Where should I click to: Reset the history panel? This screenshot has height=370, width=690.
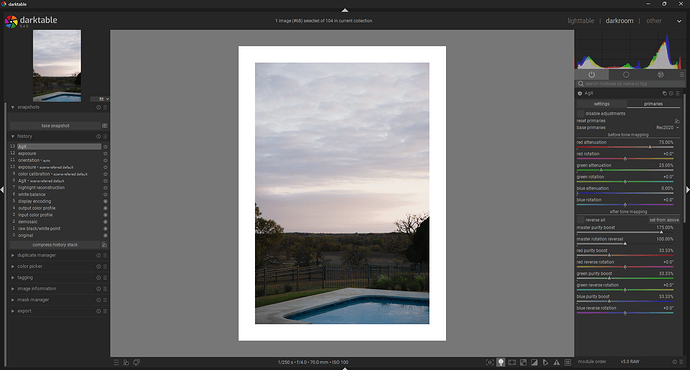[x=99, y=136]
